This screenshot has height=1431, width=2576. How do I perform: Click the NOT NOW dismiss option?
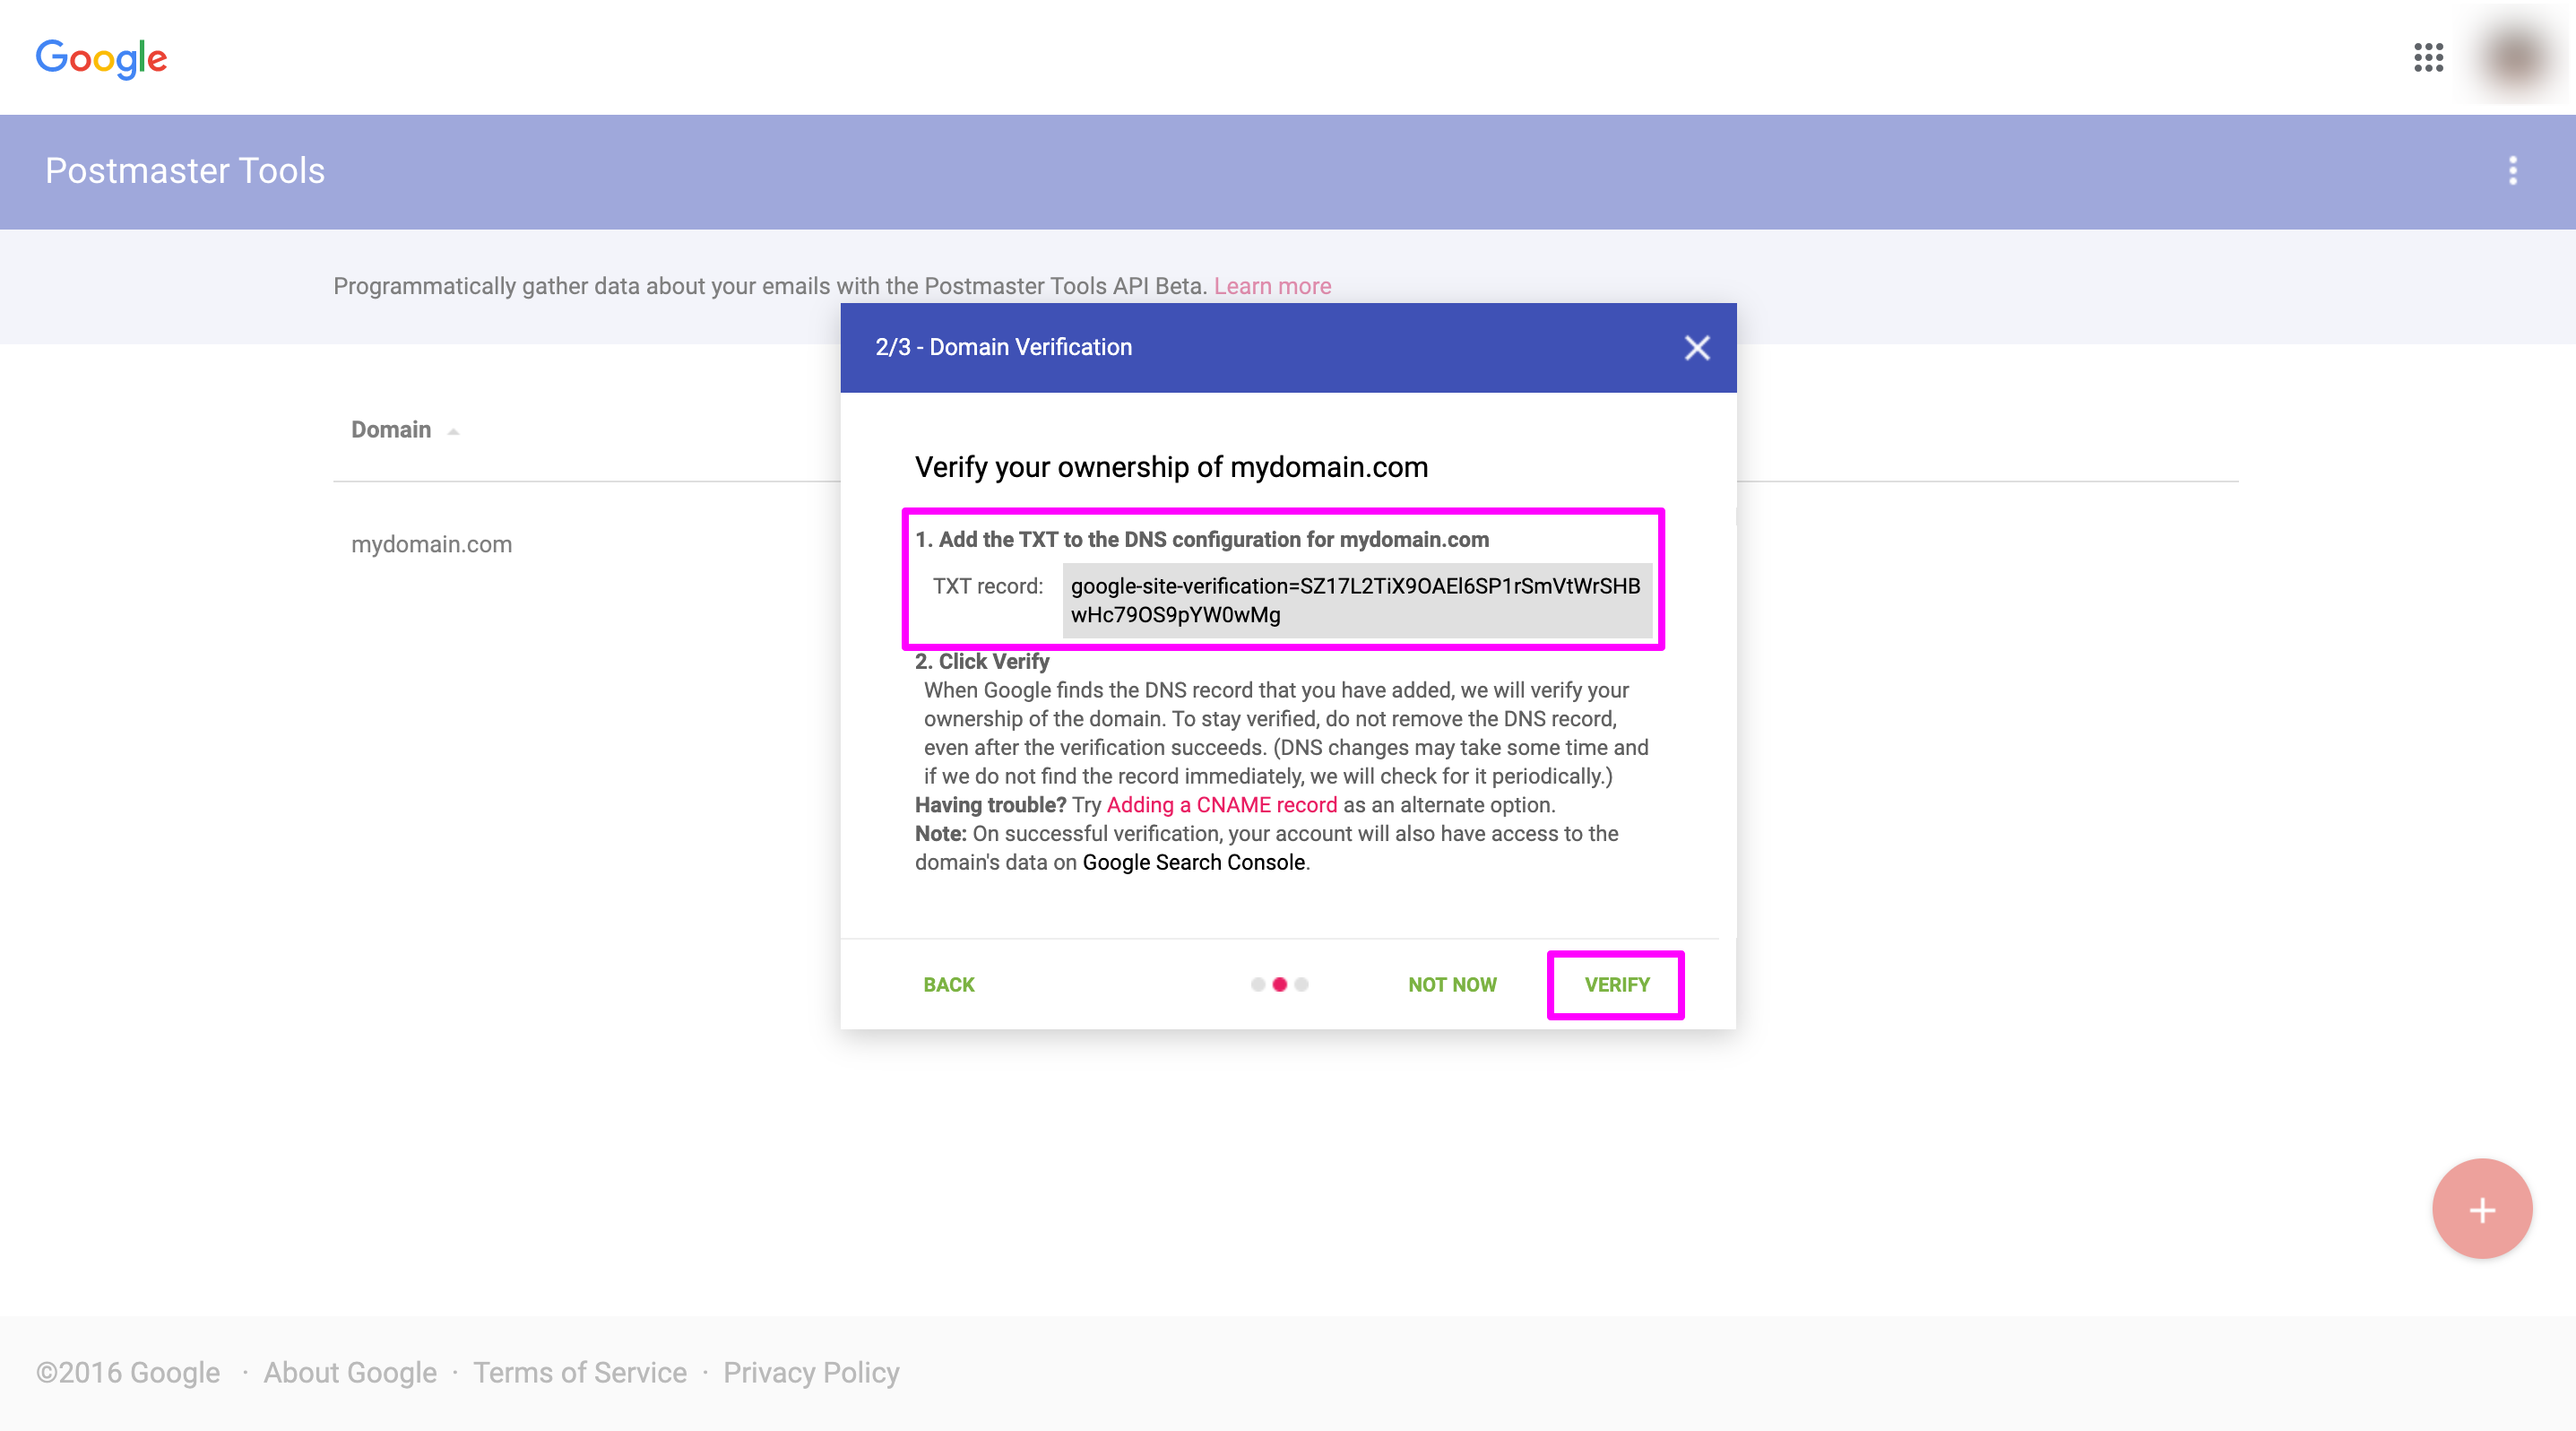click(1455, 985)
